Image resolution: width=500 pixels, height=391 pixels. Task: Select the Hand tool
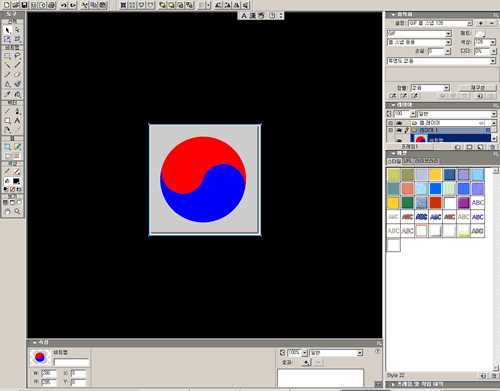pos(7,211)
